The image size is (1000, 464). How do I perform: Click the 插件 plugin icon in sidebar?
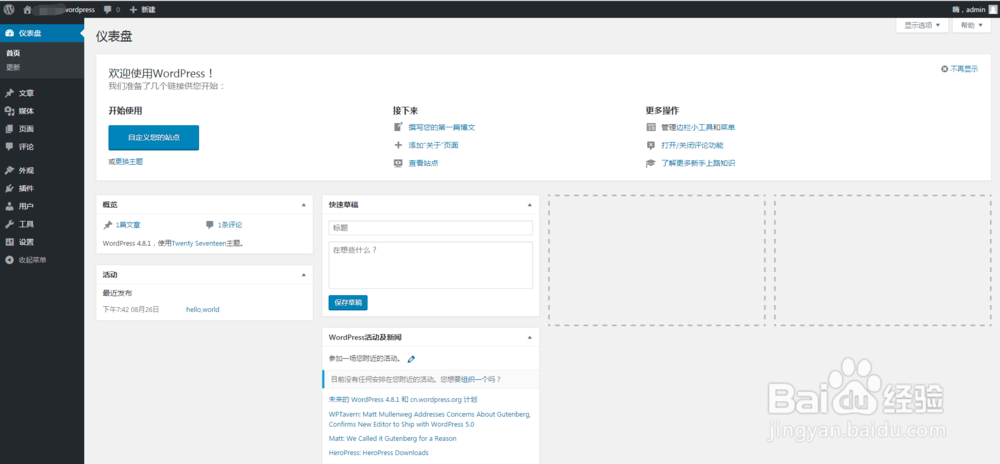tap(10, 189)
